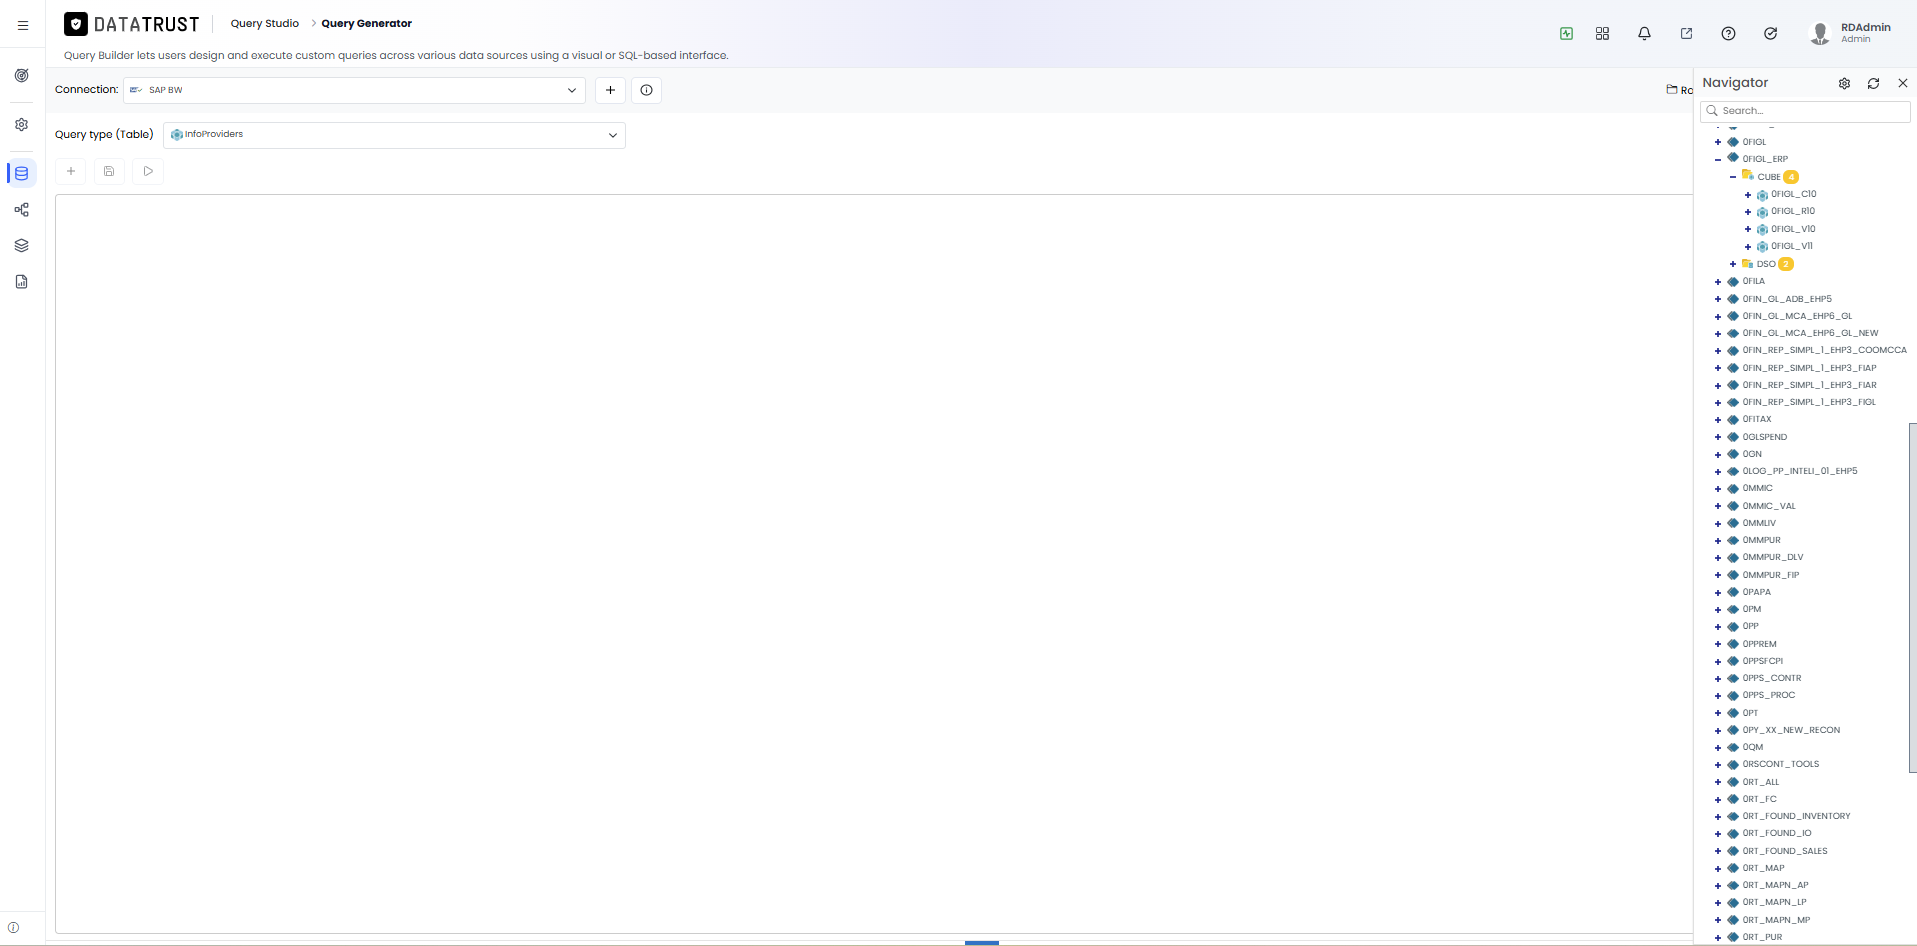Click the green Excel export icon
1917x946 pixels.
coord(1566,33)
